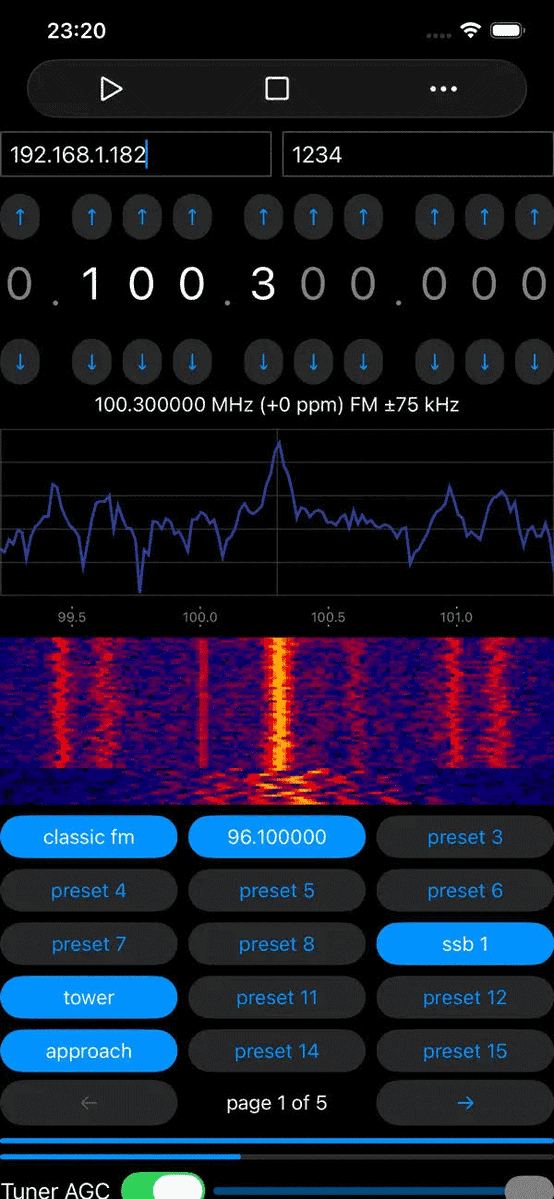
Task: Select preset 11
Action: coord(277,997)
